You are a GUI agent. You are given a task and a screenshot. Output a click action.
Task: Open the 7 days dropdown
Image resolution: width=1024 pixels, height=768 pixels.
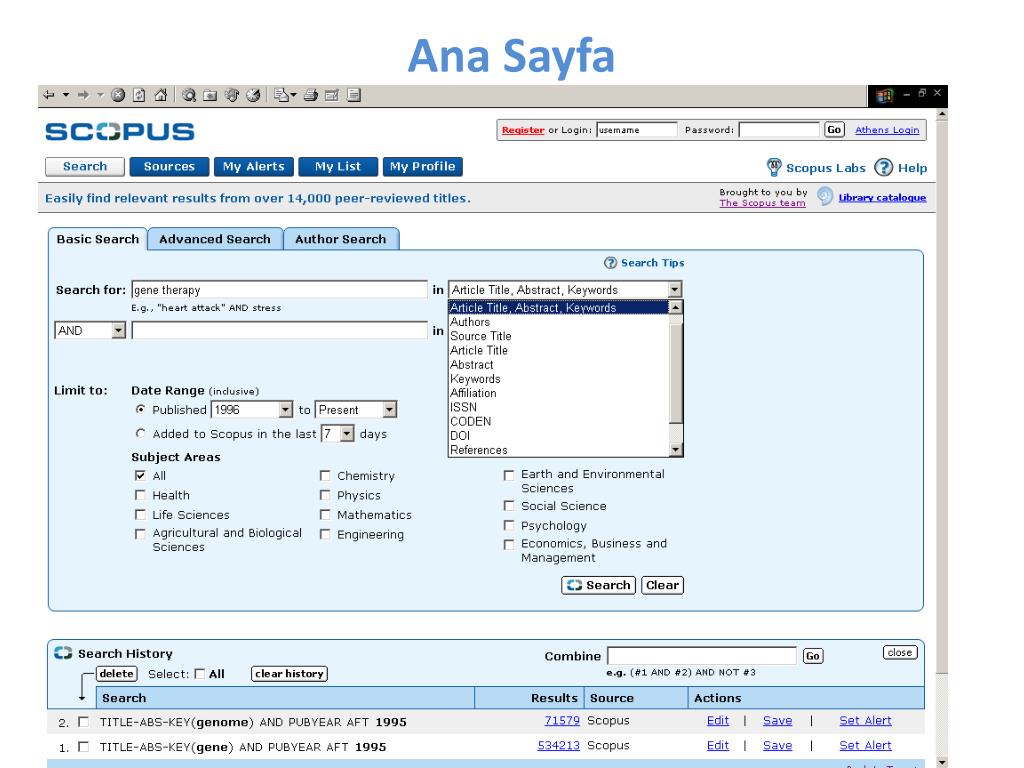point(347,434)
